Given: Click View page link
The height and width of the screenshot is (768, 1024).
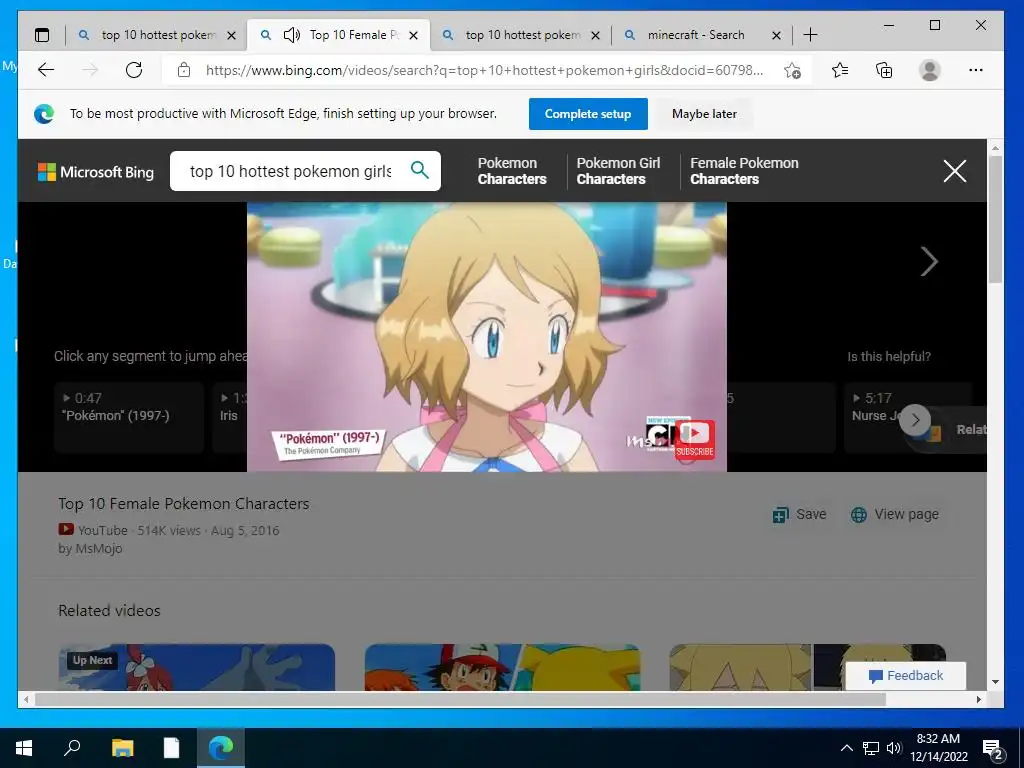Looking at the screenshot, I should click(895, 515).
